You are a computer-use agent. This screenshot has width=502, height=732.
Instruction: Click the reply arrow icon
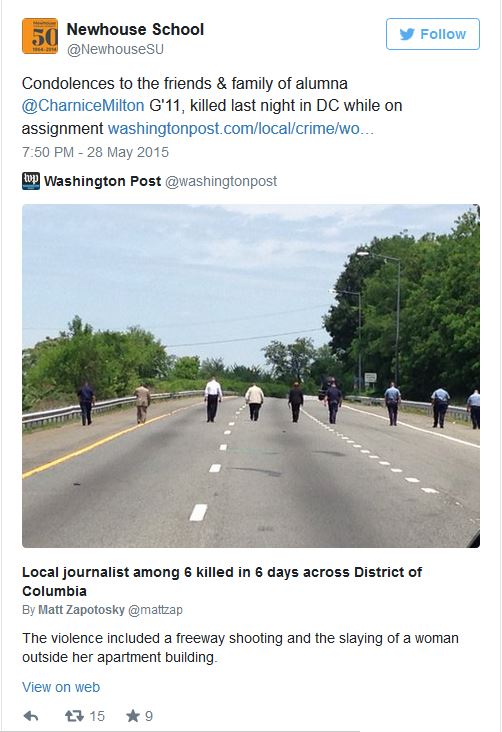[x=31, y=716]
